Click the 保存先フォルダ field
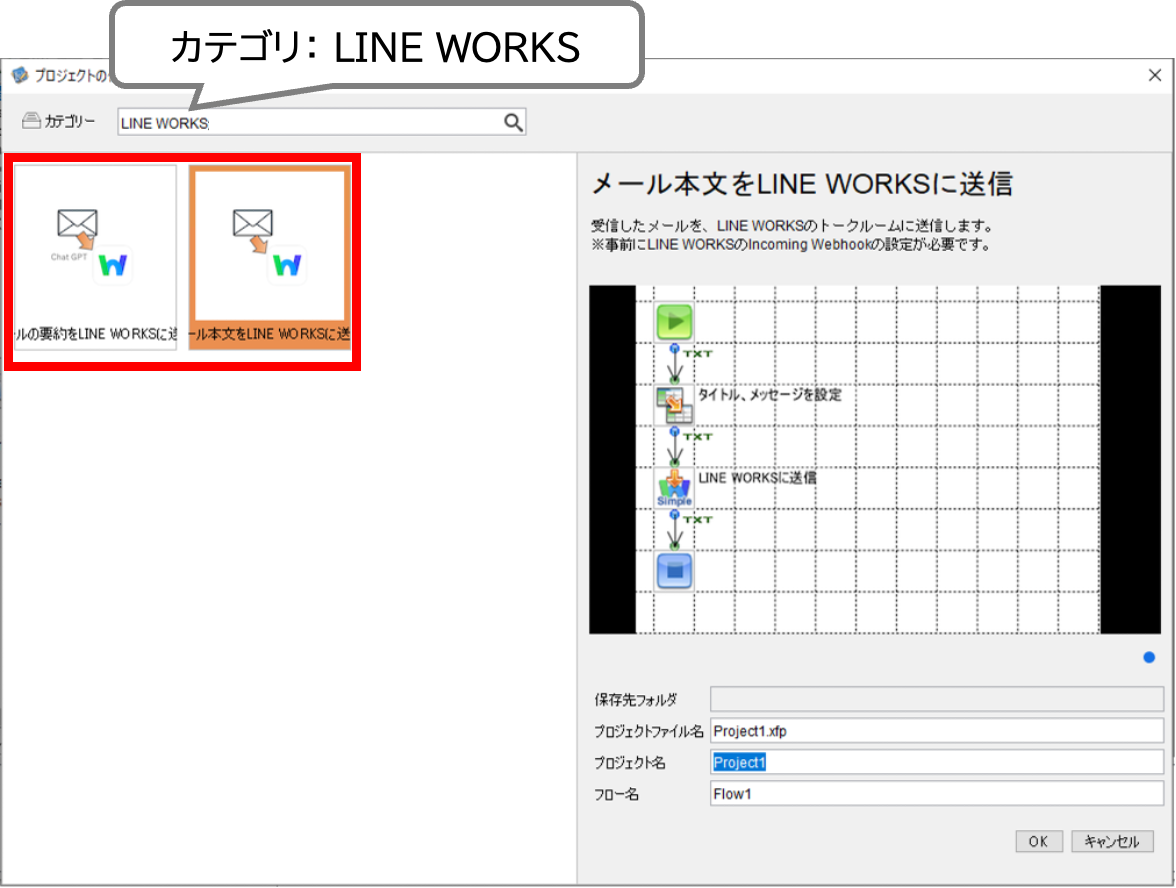This screenshot has width=1176, height=888. 937,699
